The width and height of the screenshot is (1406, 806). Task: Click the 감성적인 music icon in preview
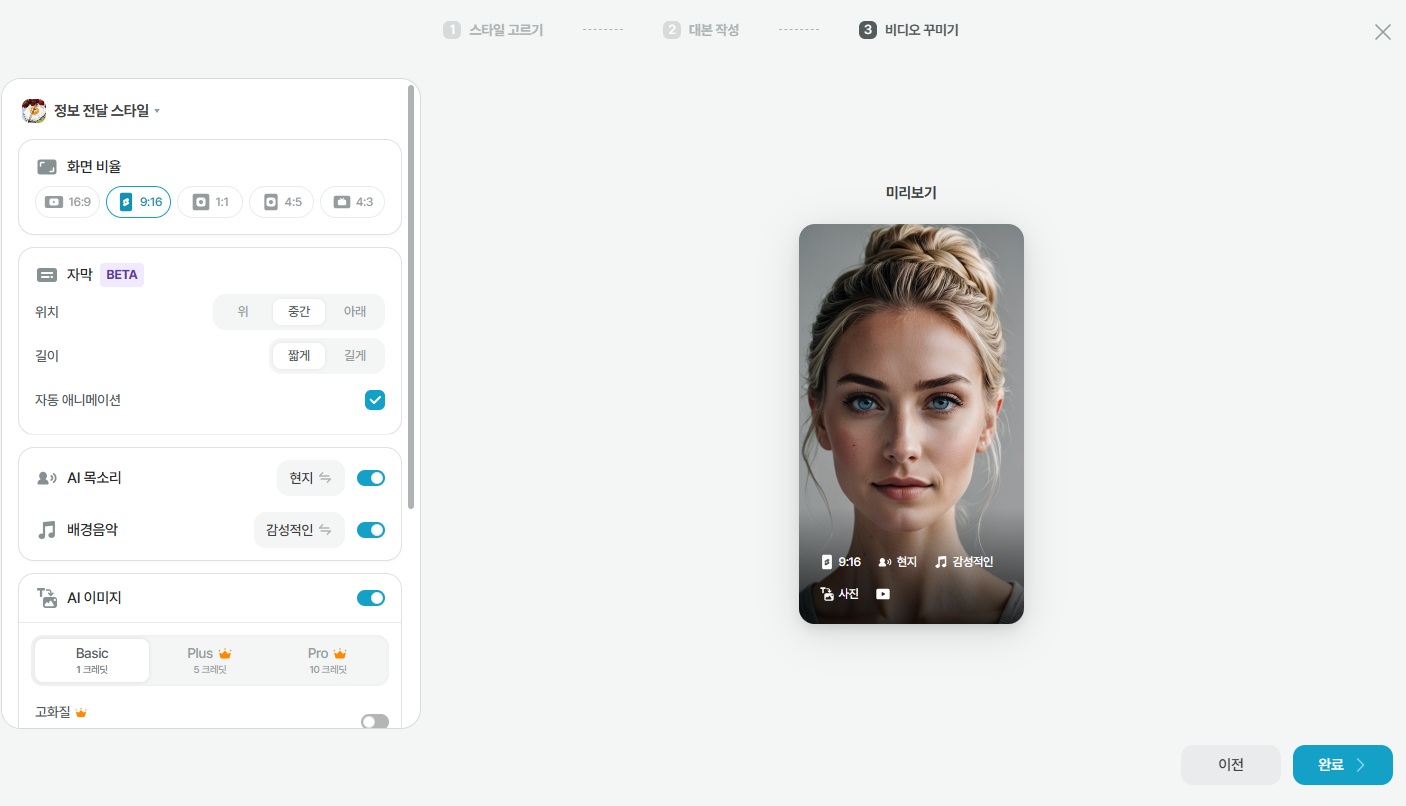(x=941, y=562)
